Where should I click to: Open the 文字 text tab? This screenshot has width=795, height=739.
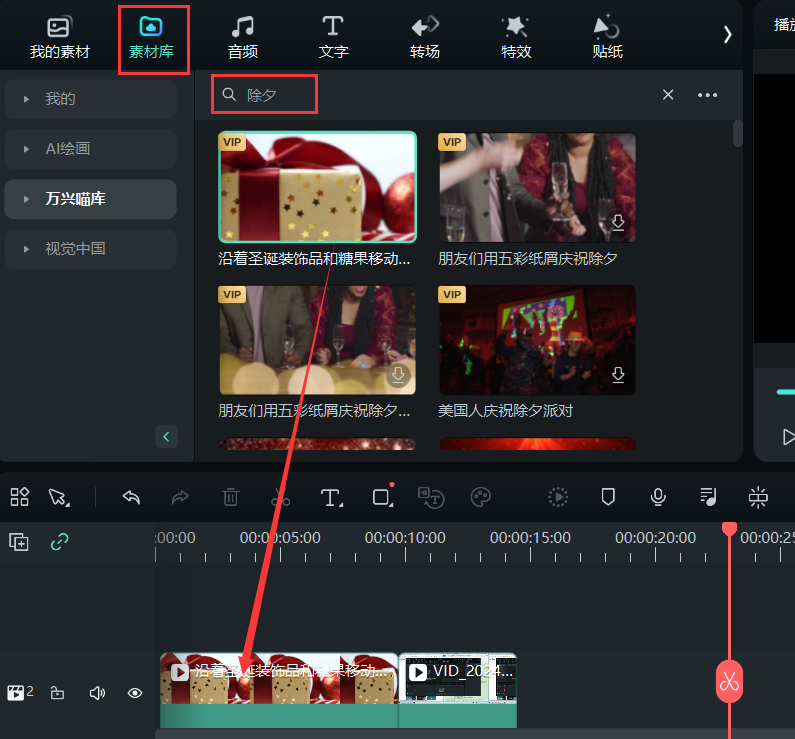[333, 38]
